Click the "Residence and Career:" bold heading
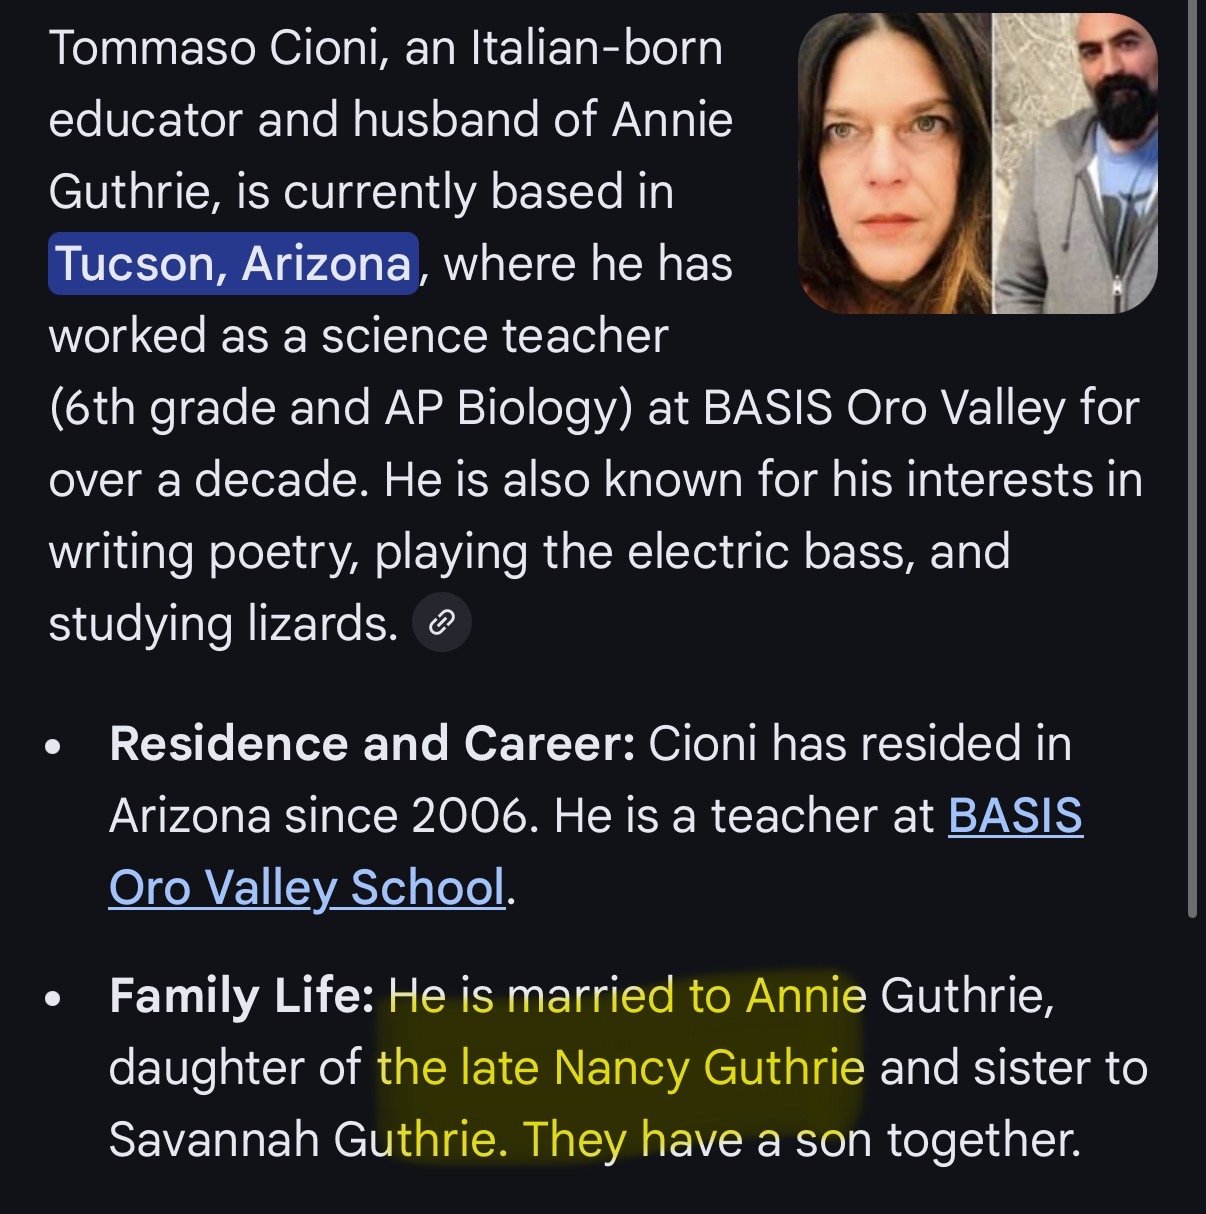 click(372, 744)
